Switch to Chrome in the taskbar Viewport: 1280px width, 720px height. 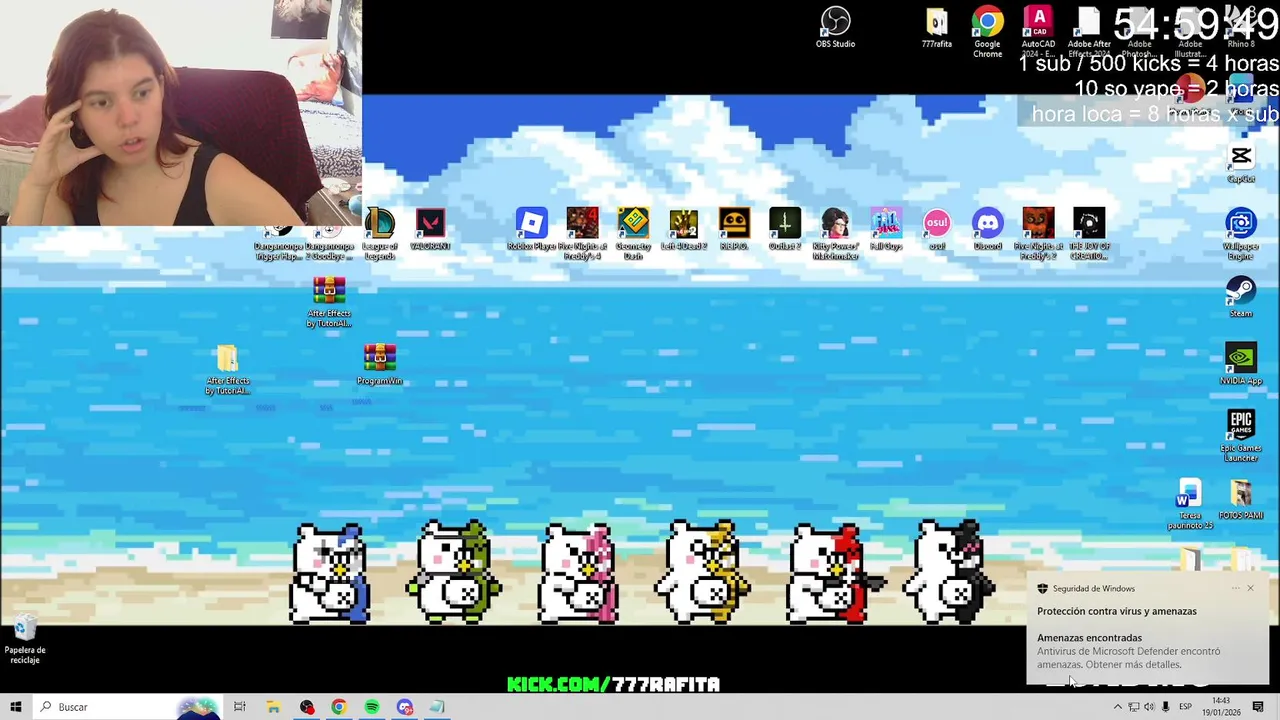(x=339, y=707)
